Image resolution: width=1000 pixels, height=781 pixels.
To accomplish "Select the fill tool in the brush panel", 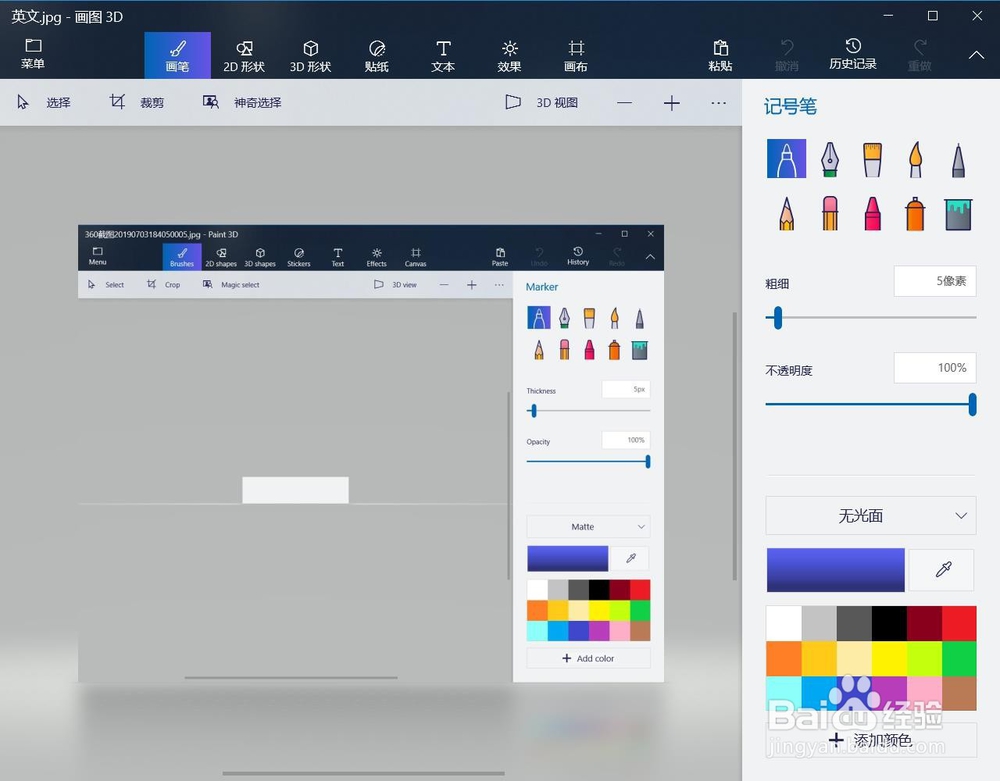I will [957, 213].
